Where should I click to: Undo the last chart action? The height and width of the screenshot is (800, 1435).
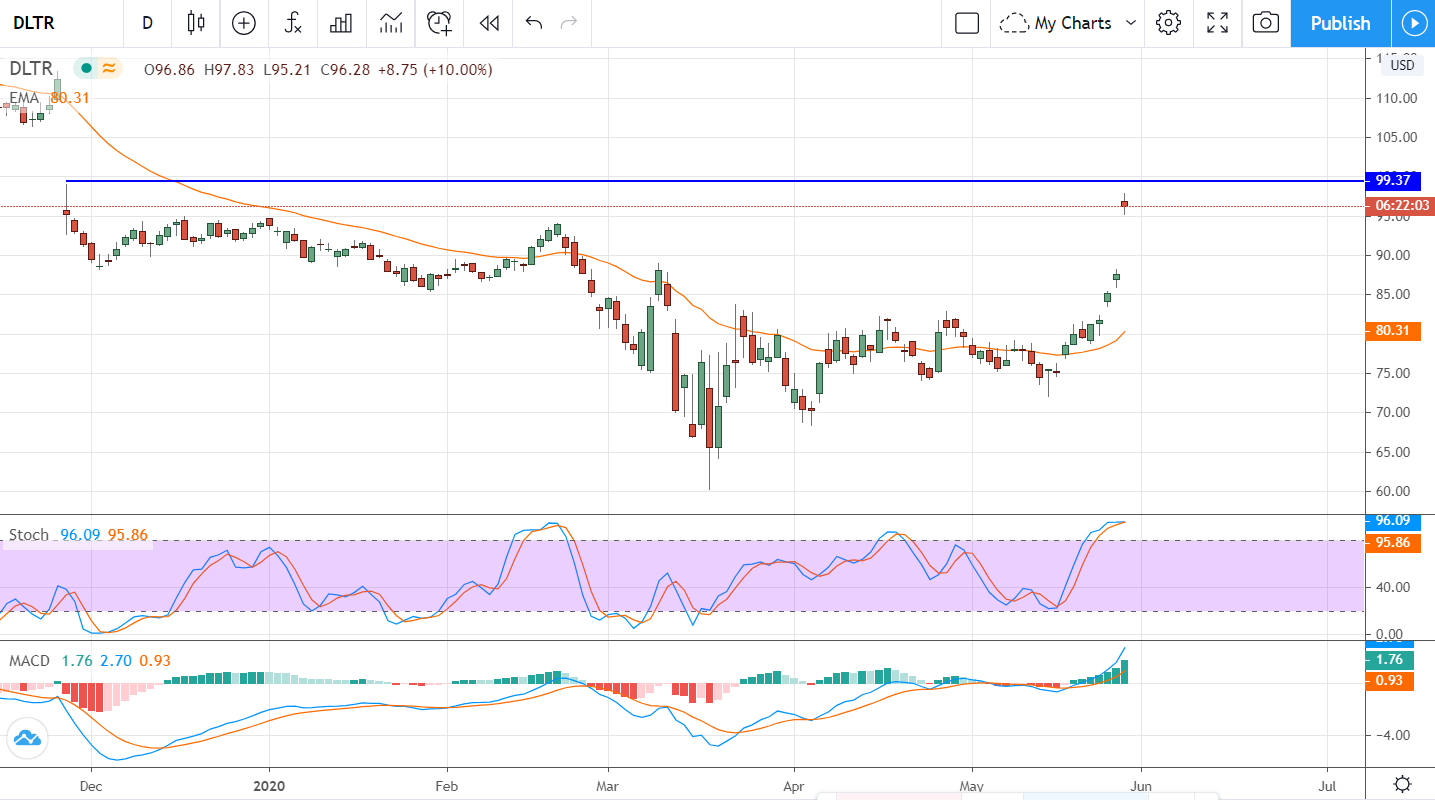pyautogui.click(x=534, y=23)
